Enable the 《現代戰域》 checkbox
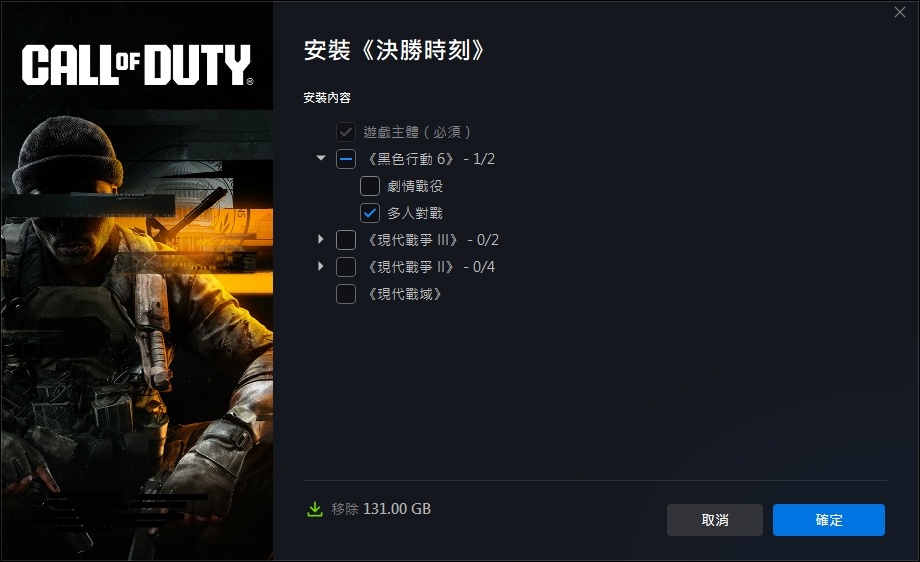The width and height of the screenshot is (920, 562). 346,294
